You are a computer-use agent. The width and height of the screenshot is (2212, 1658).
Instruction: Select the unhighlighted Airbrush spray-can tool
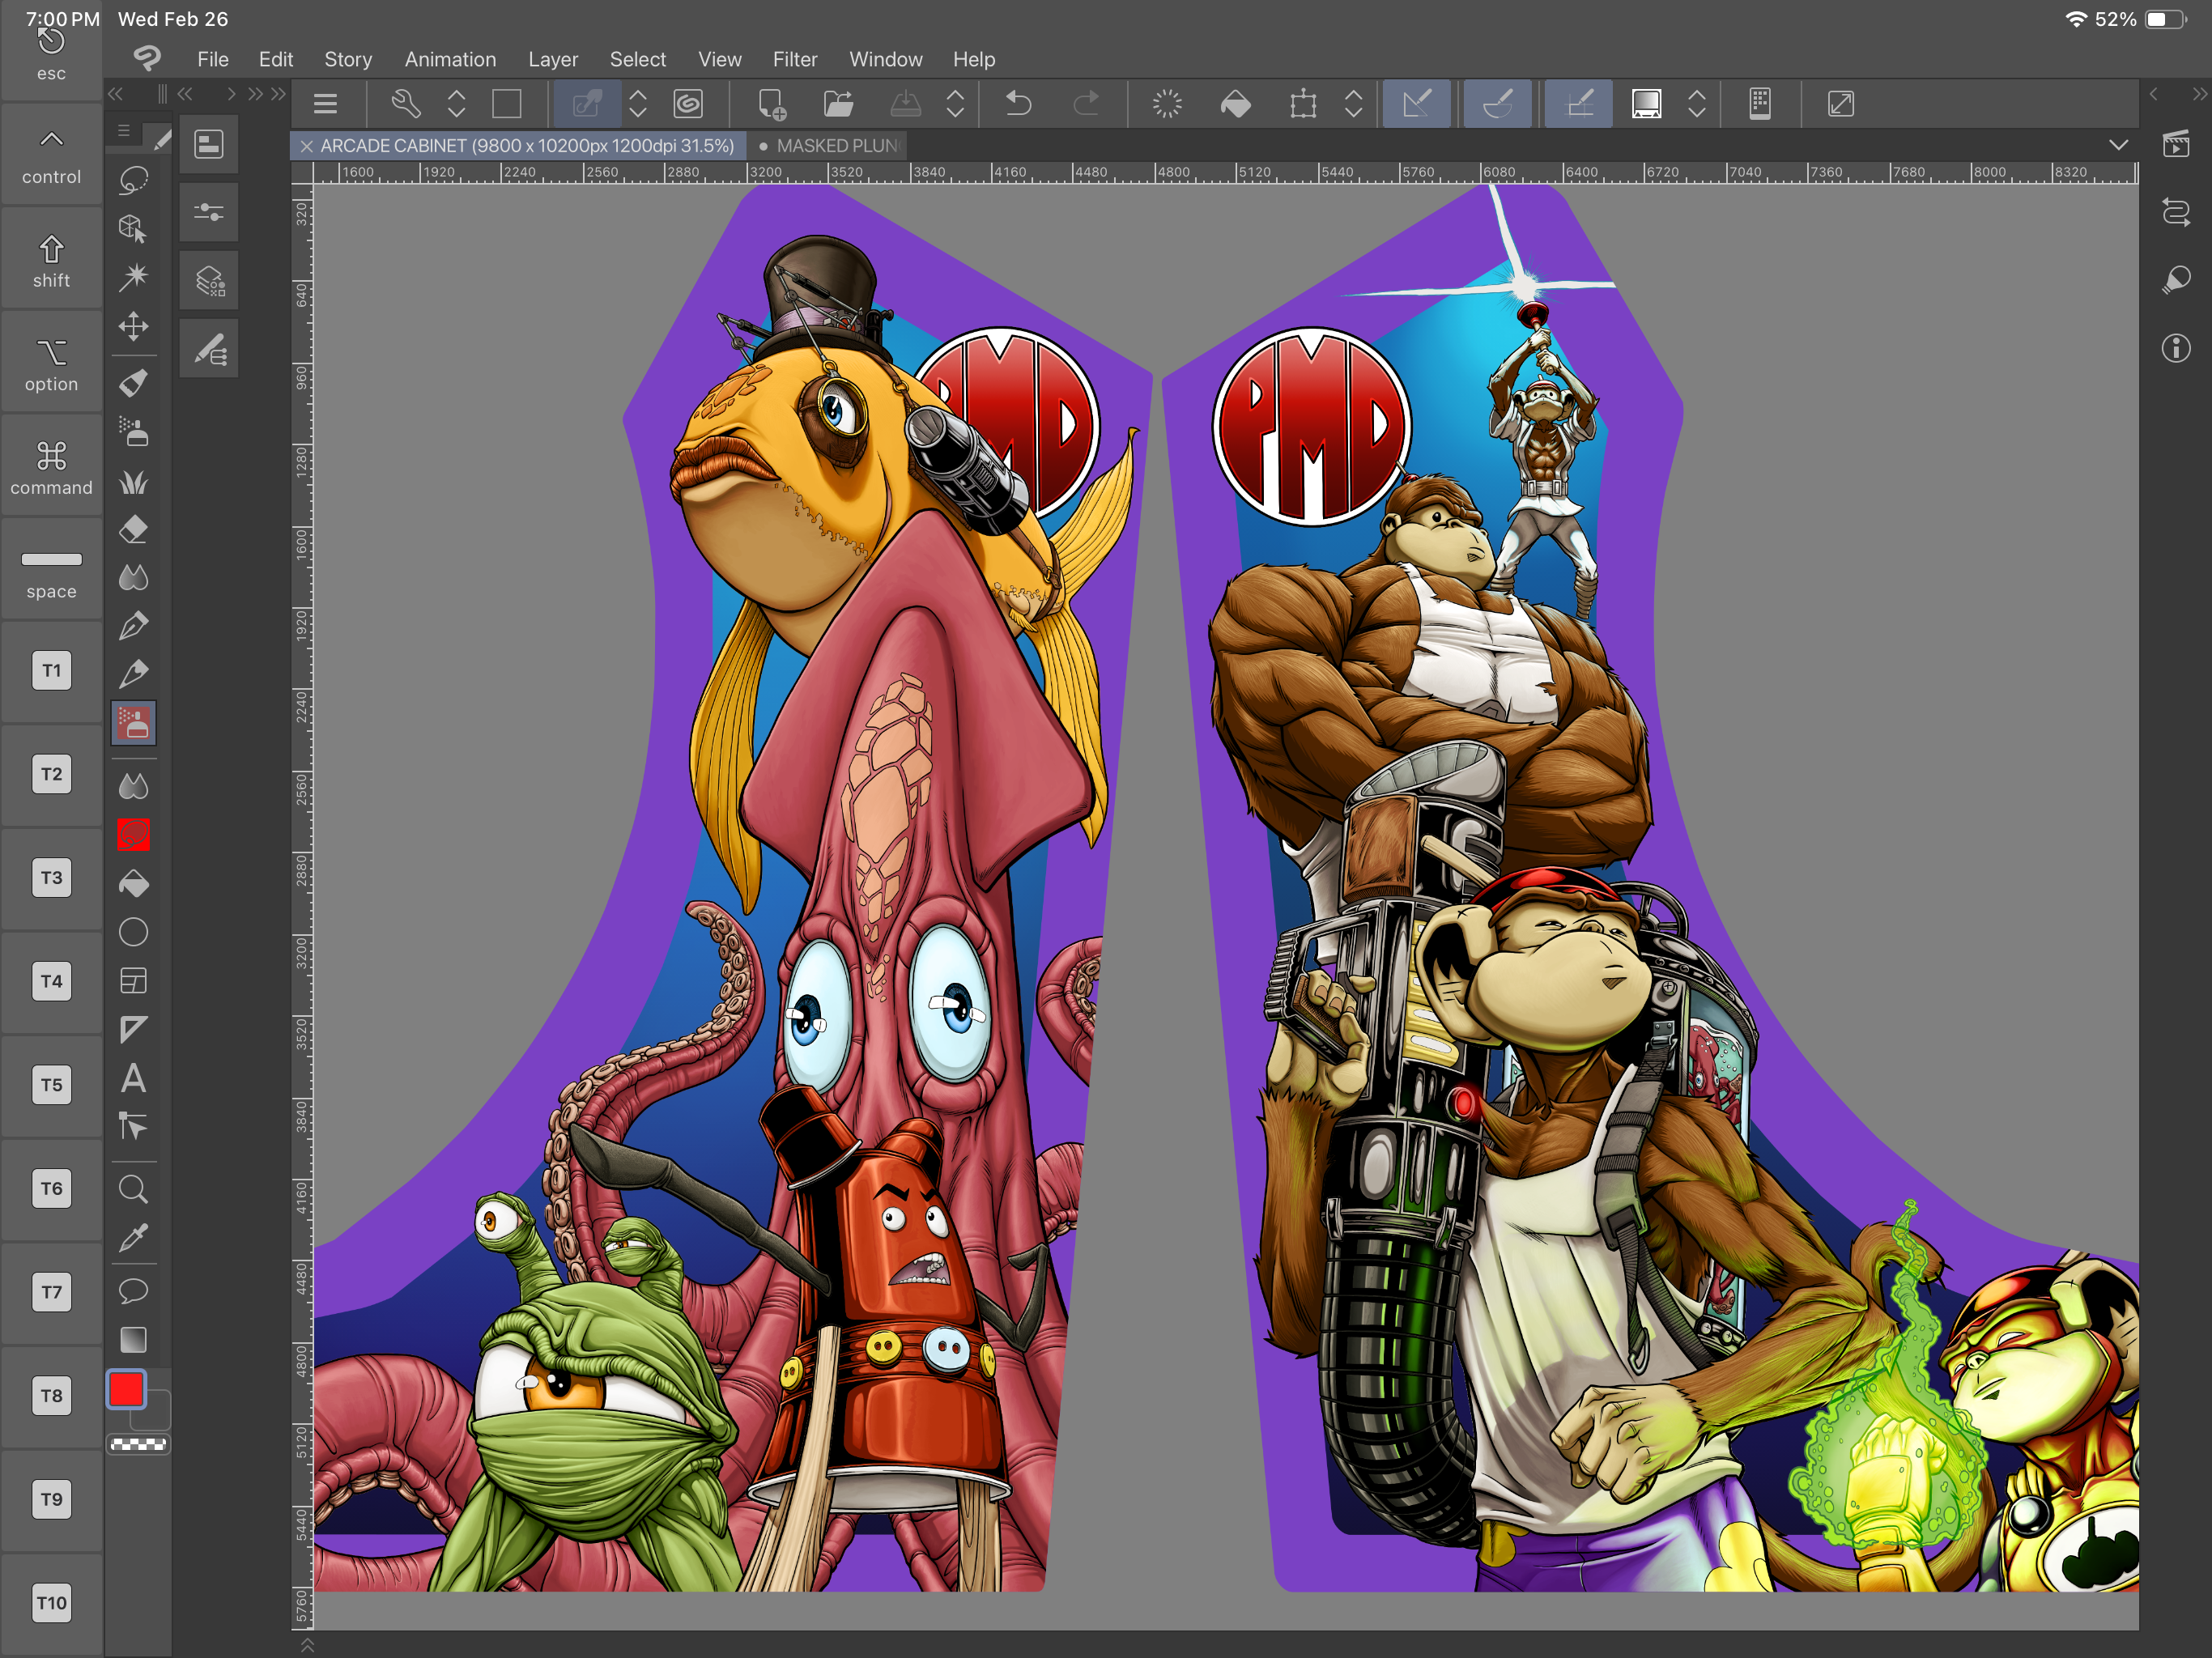(133, 432)
